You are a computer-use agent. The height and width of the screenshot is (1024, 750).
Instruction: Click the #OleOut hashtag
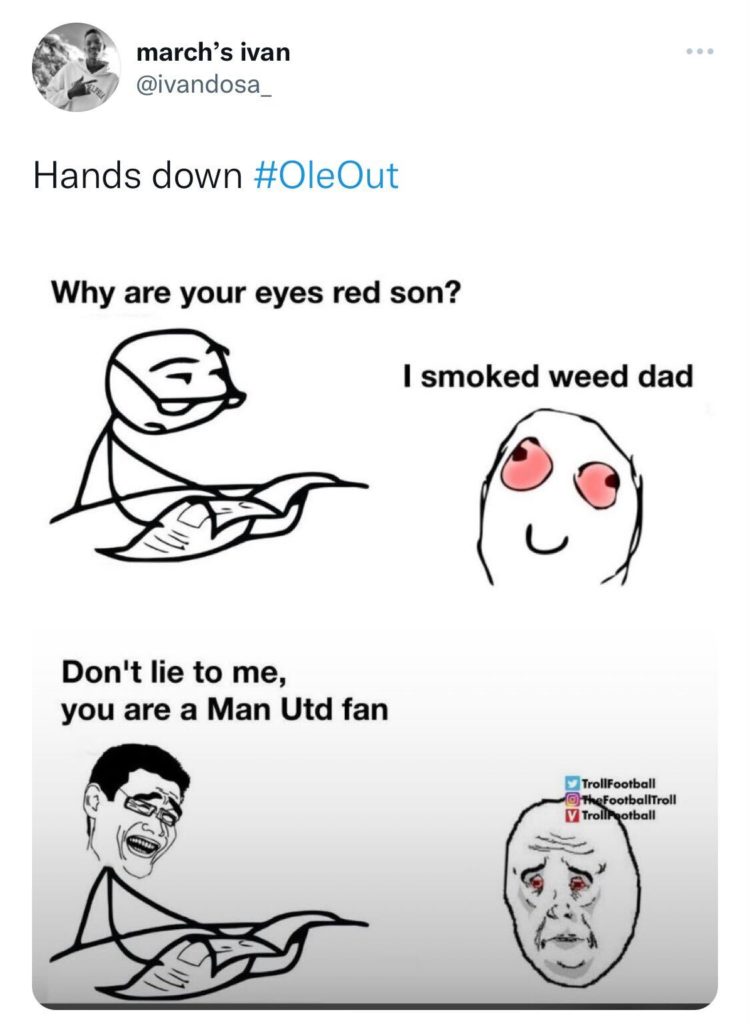point(325,176)
